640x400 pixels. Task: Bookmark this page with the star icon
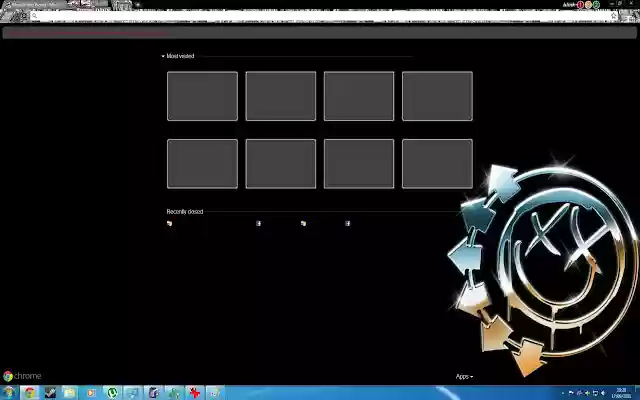point(613,16)
